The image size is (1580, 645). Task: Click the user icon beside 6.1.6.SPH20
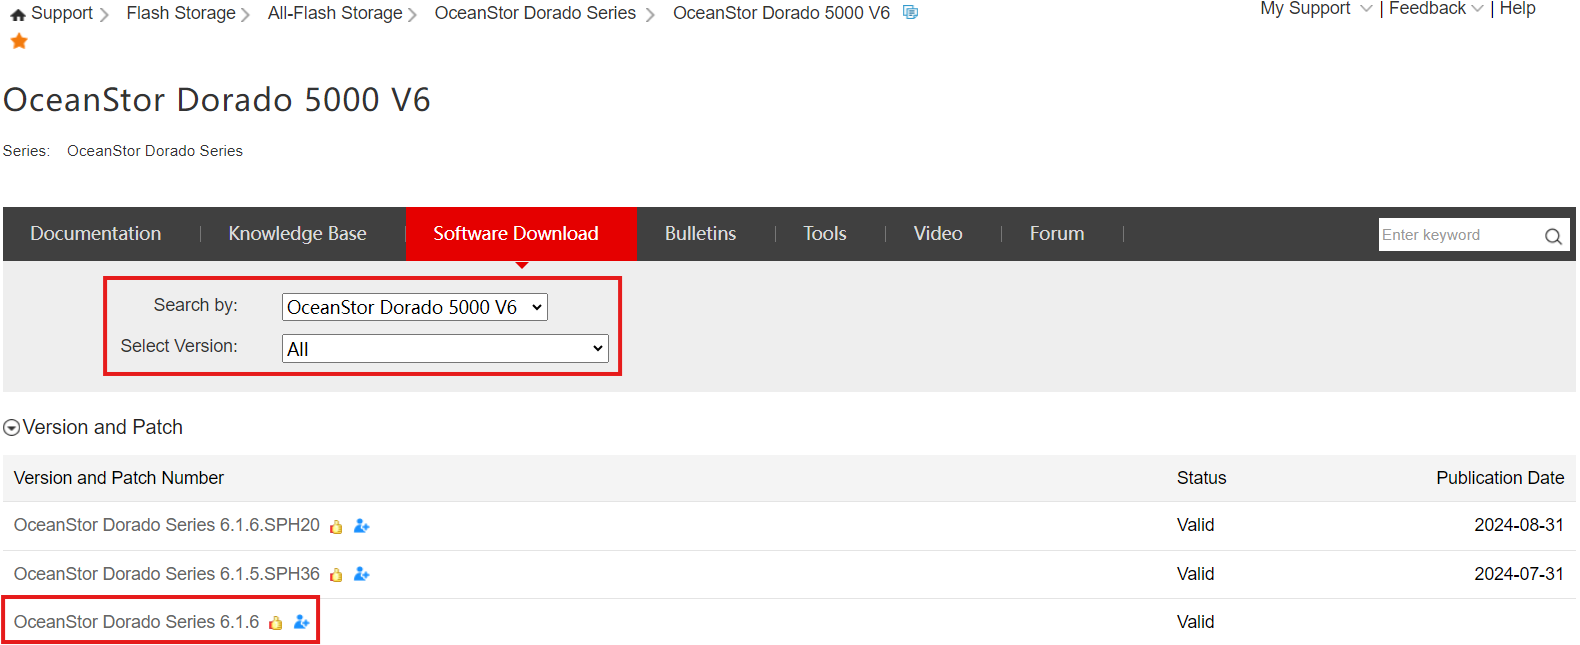click(362, 526)
